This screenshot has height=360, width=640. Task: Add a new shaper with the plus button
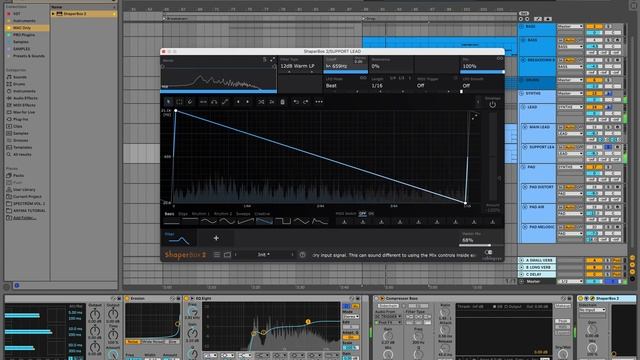[x=216, y=238]
